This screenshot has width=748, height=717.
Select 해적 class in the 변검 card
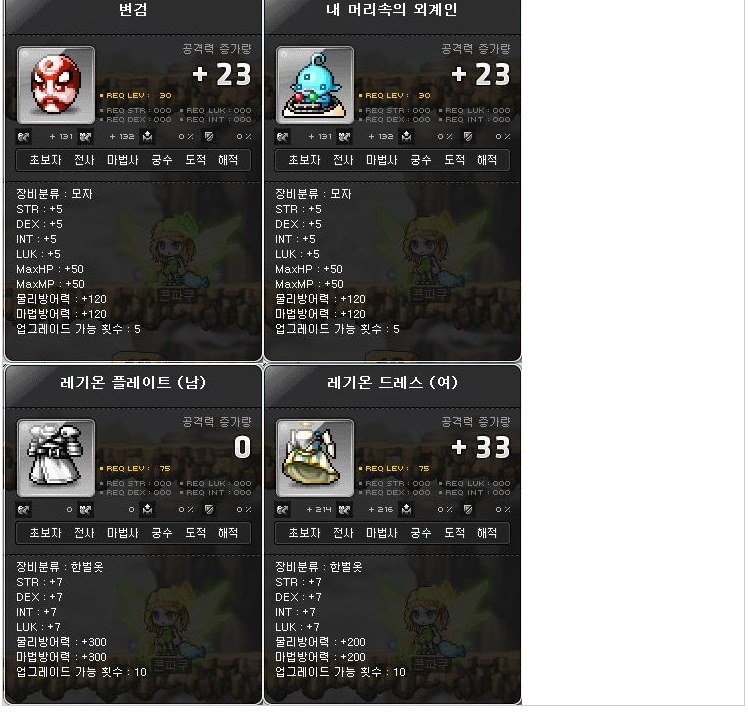tap(228, 160)
